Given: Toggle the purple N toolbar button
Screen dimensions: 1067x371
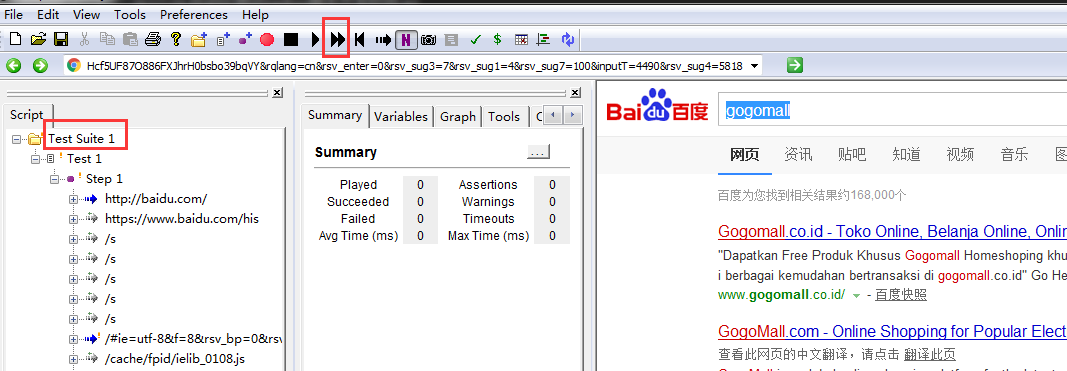Looking at the screenshot, I should click(406, 39).
